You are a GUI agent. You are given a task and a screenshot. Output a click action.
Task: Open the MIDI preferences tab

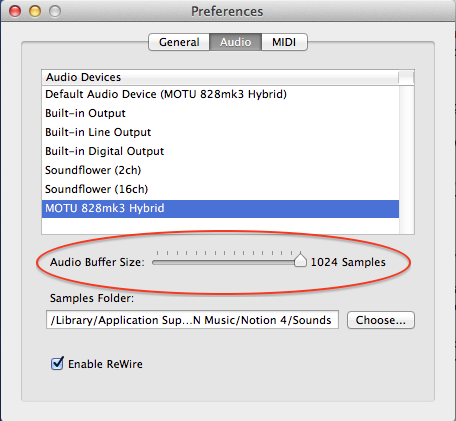[284, 42]
